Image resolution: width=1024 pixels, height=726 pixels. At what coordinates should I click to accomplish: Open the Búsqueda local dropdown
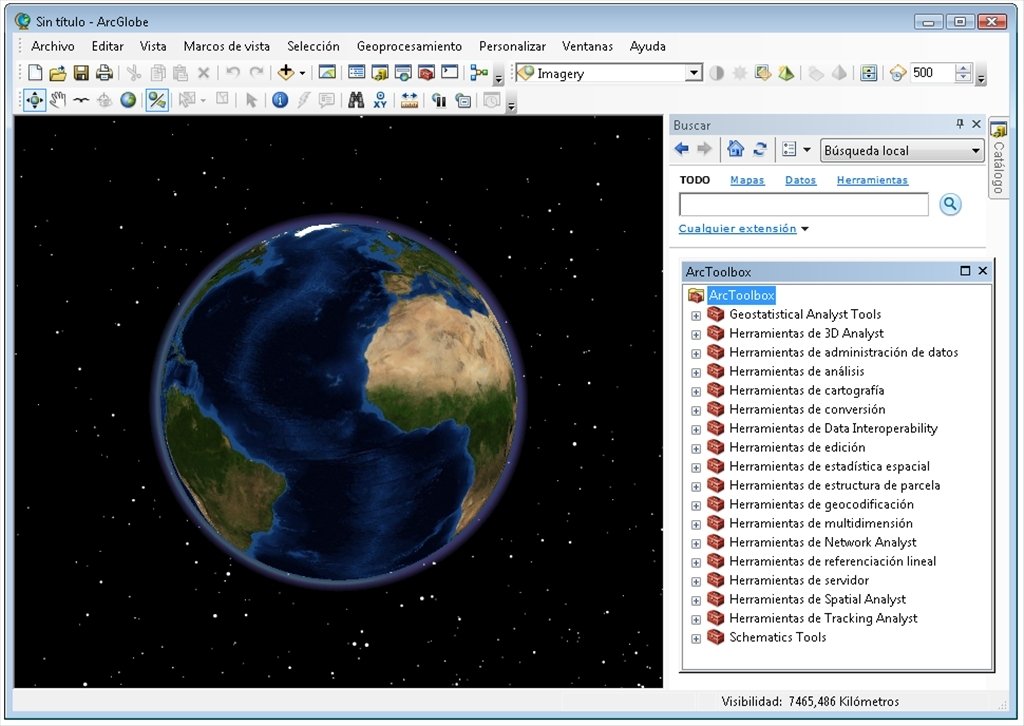[x=975, y=150]
